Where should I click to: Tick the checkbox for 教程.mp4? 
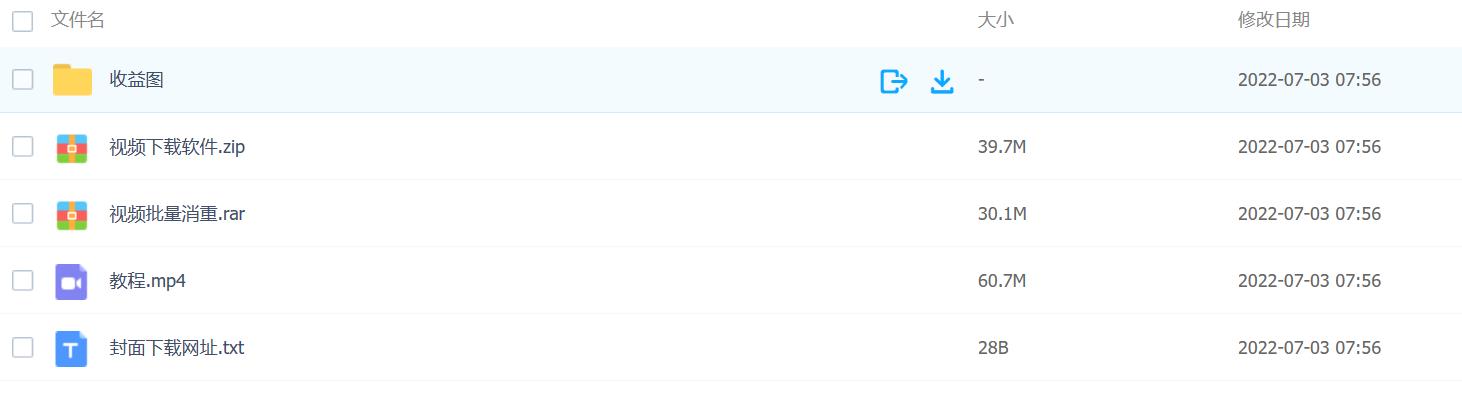(22, 281)
